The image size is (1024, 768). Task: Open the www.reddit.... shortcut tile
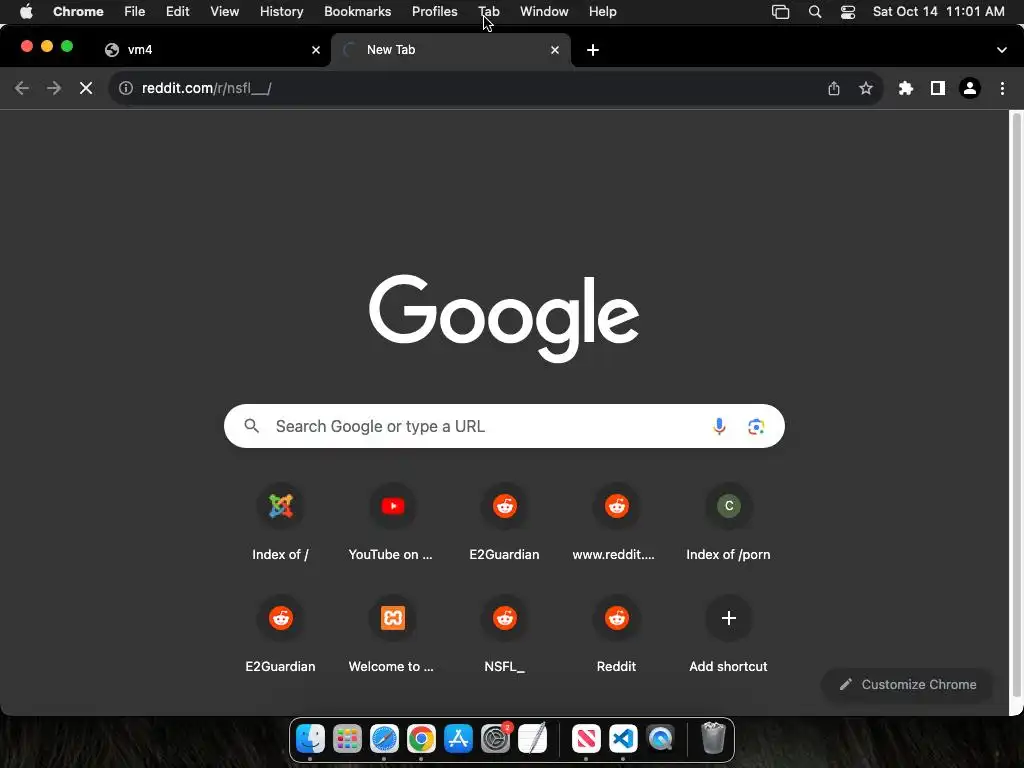tap(616, 524)
